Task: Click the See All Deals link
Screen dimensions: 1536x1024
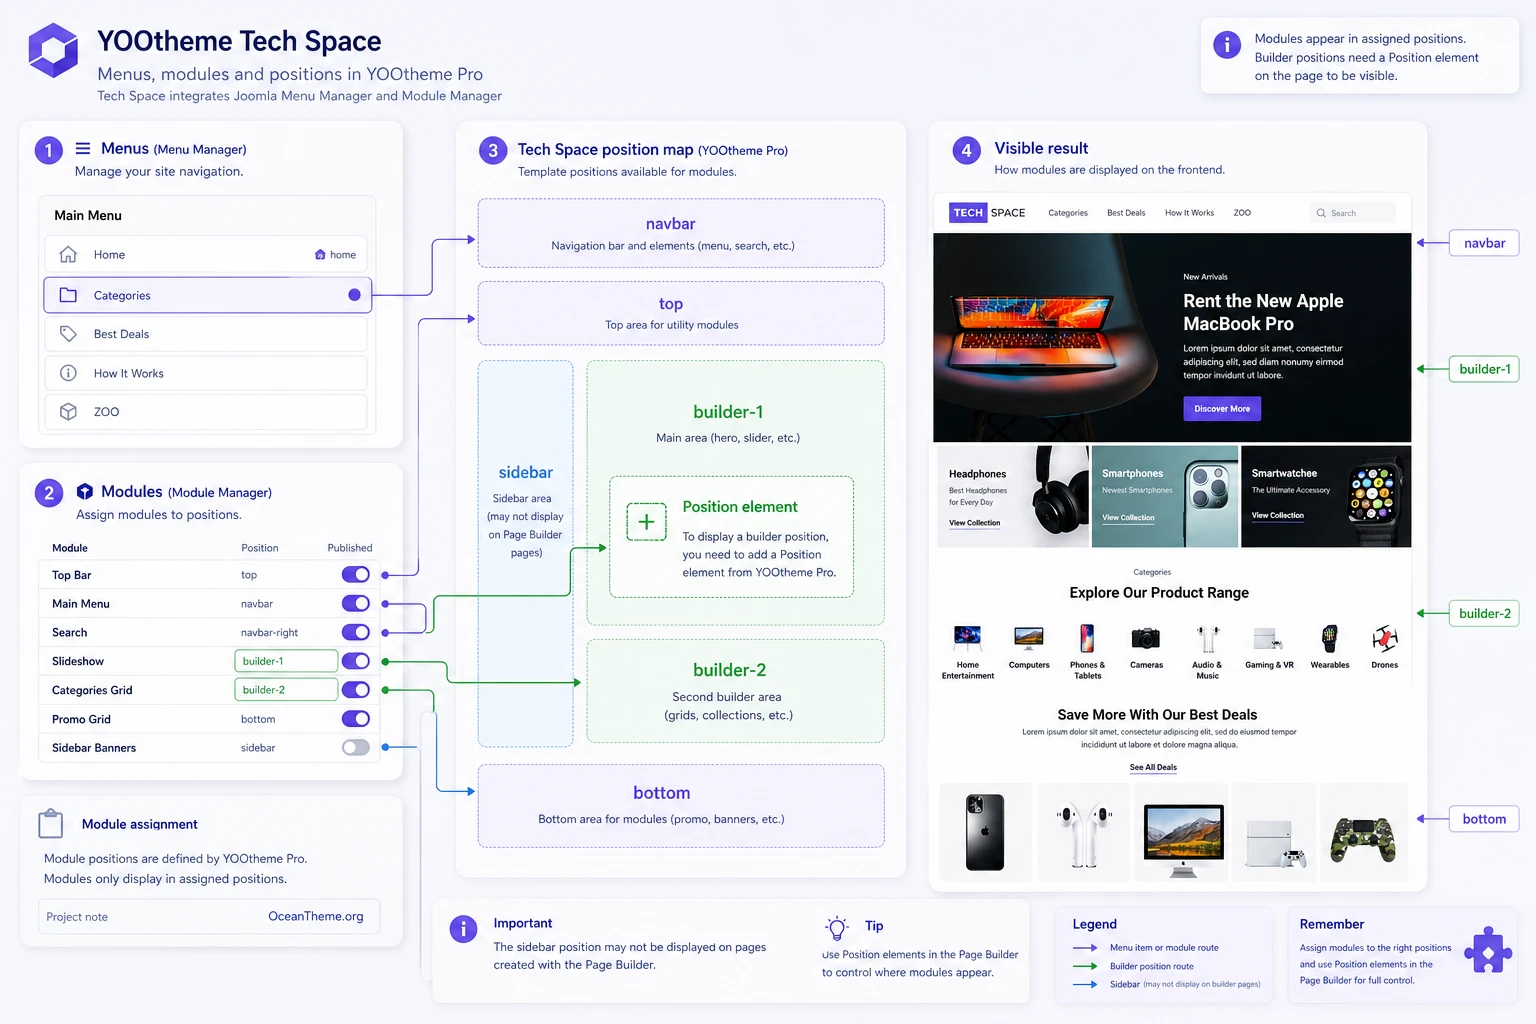Action: 1153,768
